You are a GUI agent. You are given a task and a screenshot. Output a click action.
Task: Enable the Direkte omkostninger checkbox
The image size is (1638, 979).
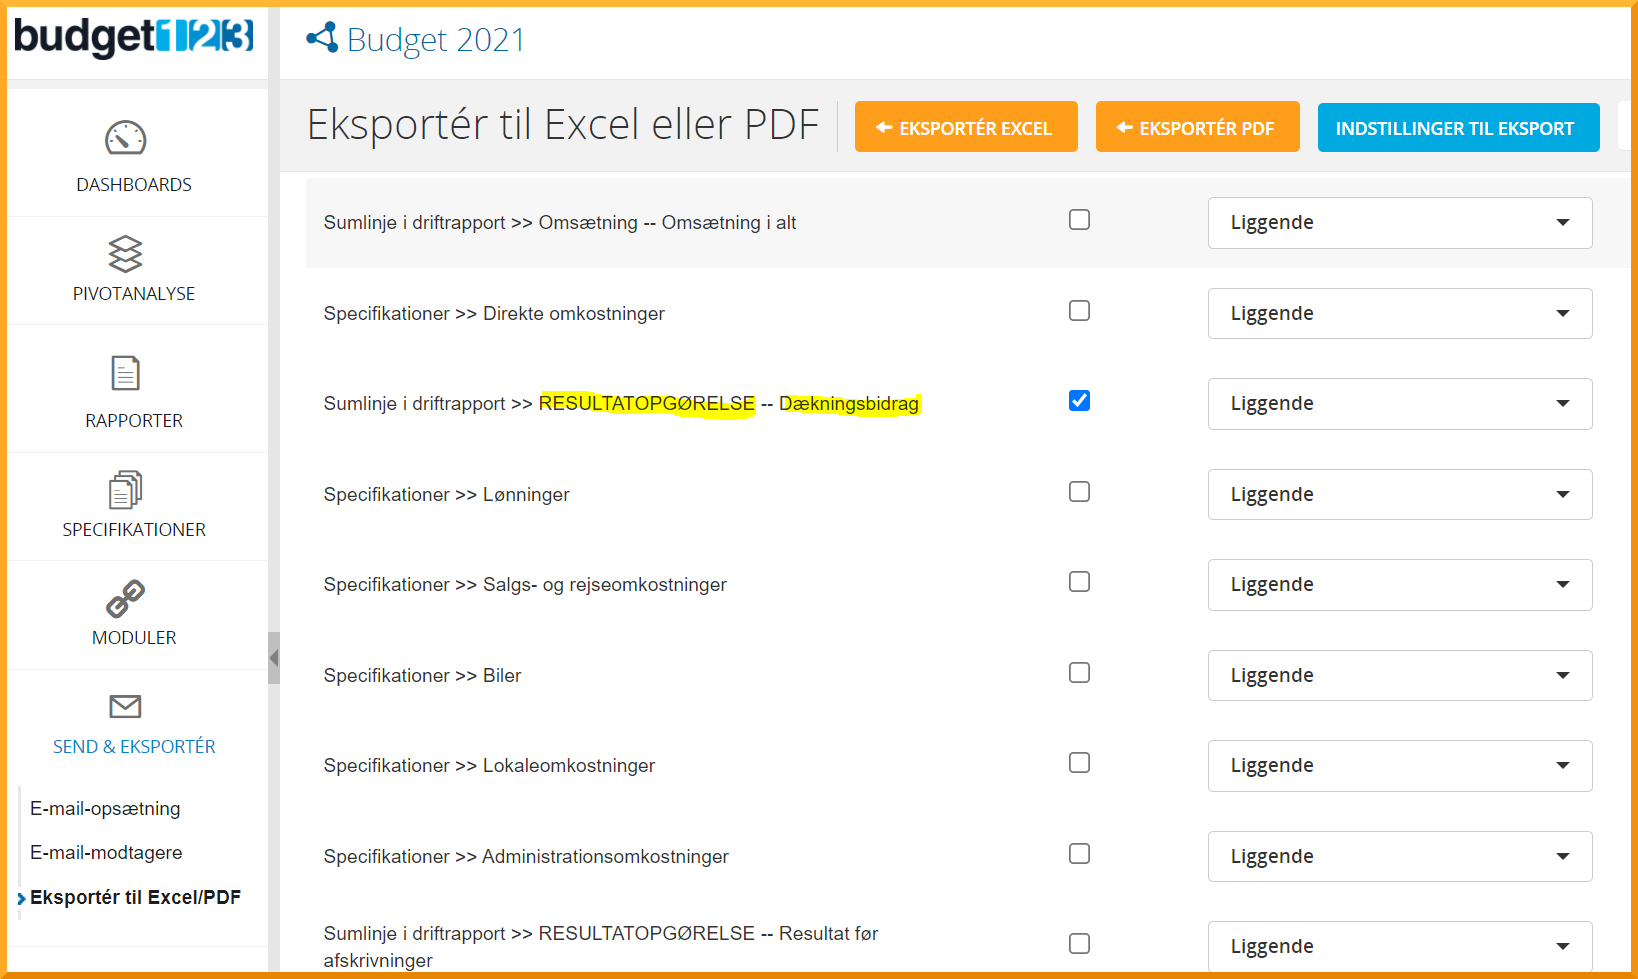1079,311
